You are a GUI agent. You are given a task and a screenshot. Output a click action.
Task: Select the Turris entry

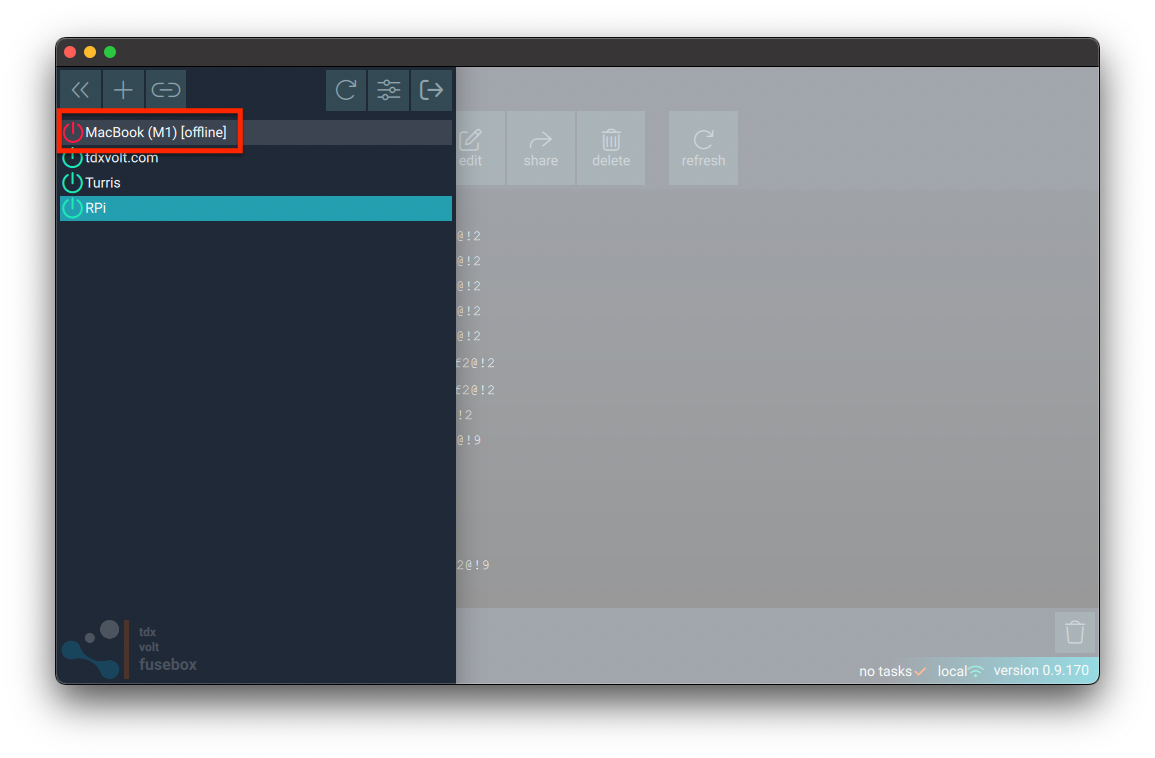click(256, 183)
